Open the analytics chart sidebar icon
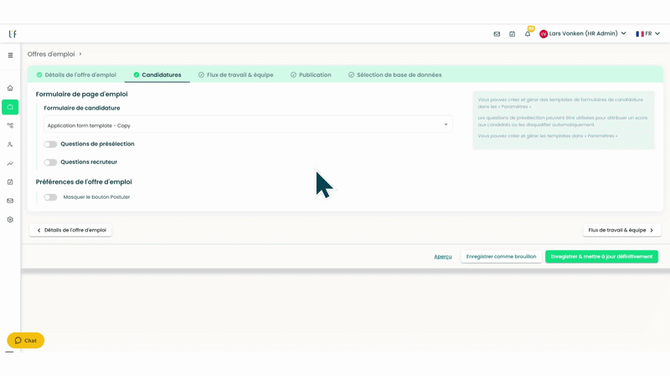The width and height of the screenshot is (670, 376). [x=10, y=163]
